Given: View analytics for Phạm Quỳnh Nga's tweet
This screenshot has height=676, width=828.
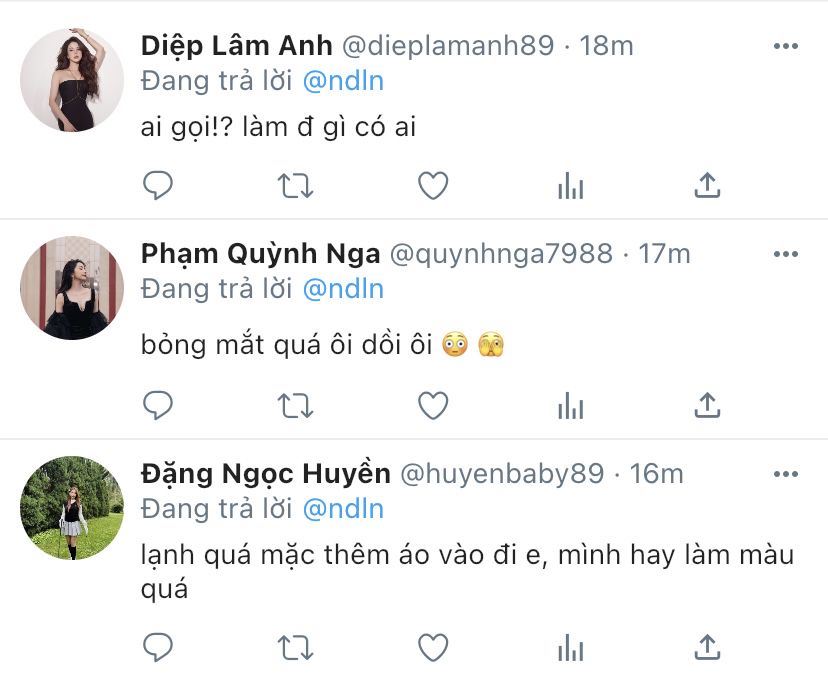Looking at the screenshot, I should [x=570, y=406].
